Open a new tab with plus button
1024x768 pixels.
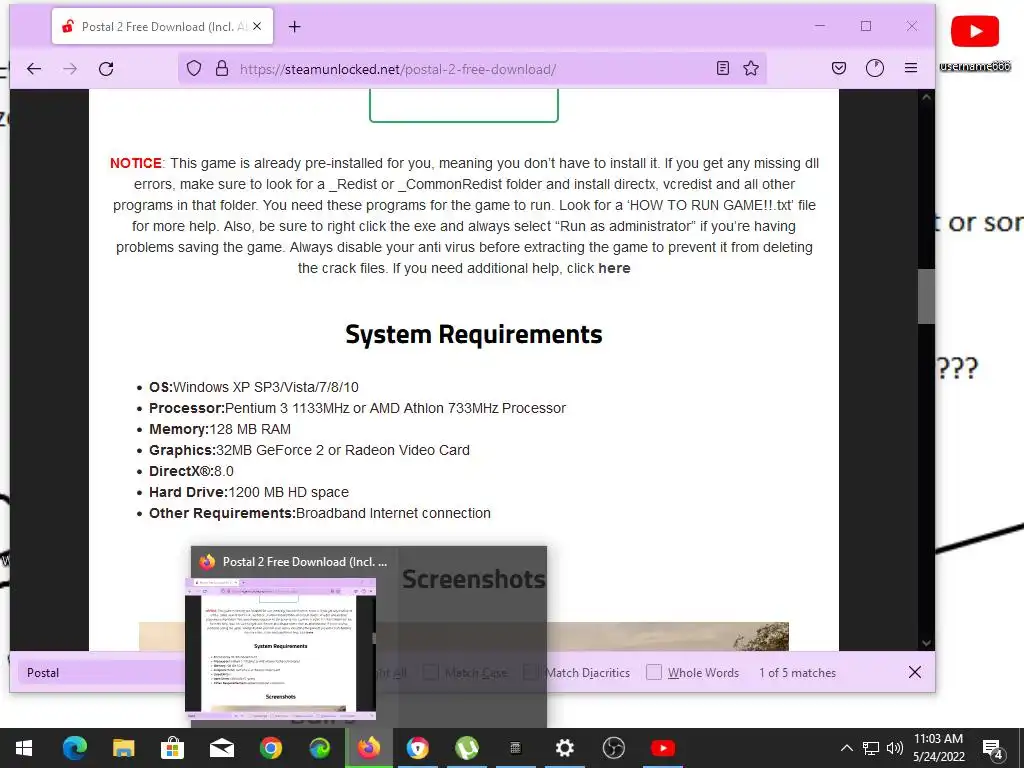click(x=295, y=27)
